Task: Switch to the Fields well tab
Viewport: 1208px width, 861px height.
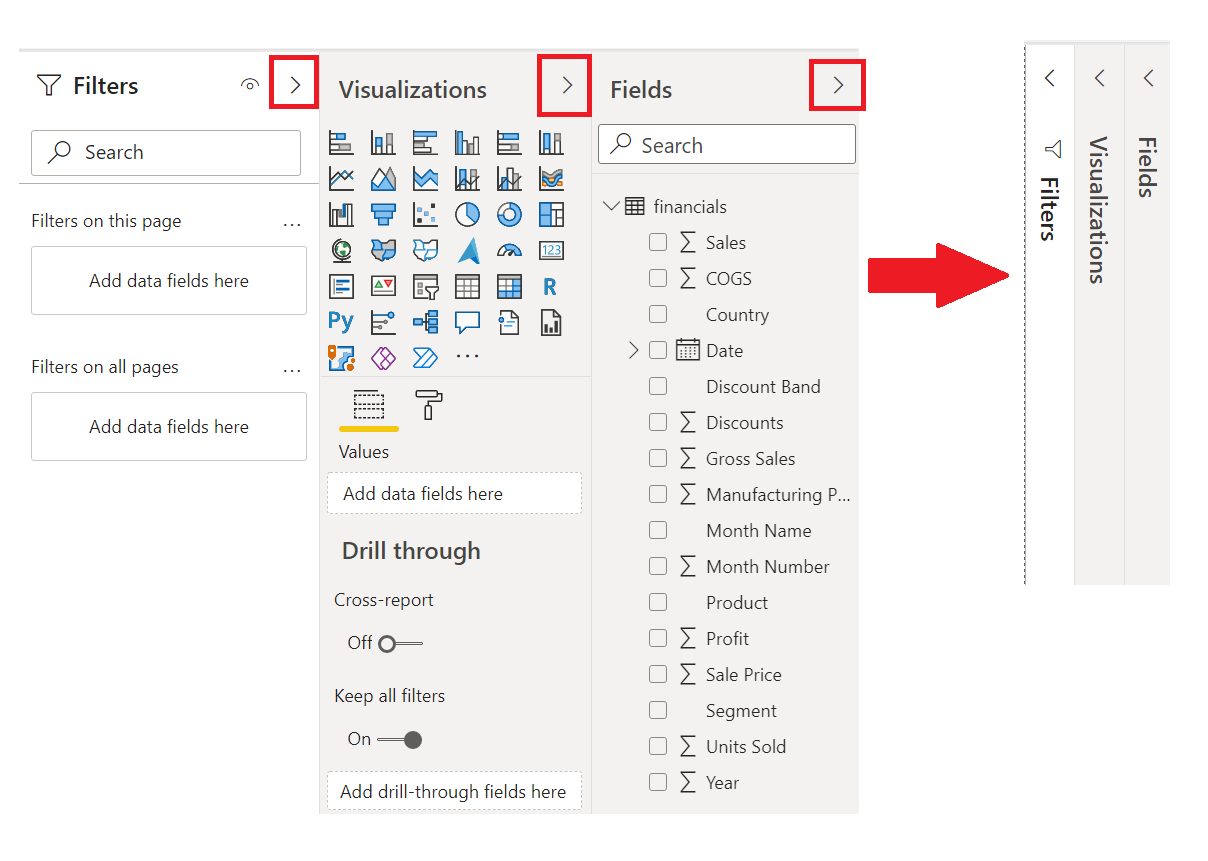Action: (x=369, y=407)
